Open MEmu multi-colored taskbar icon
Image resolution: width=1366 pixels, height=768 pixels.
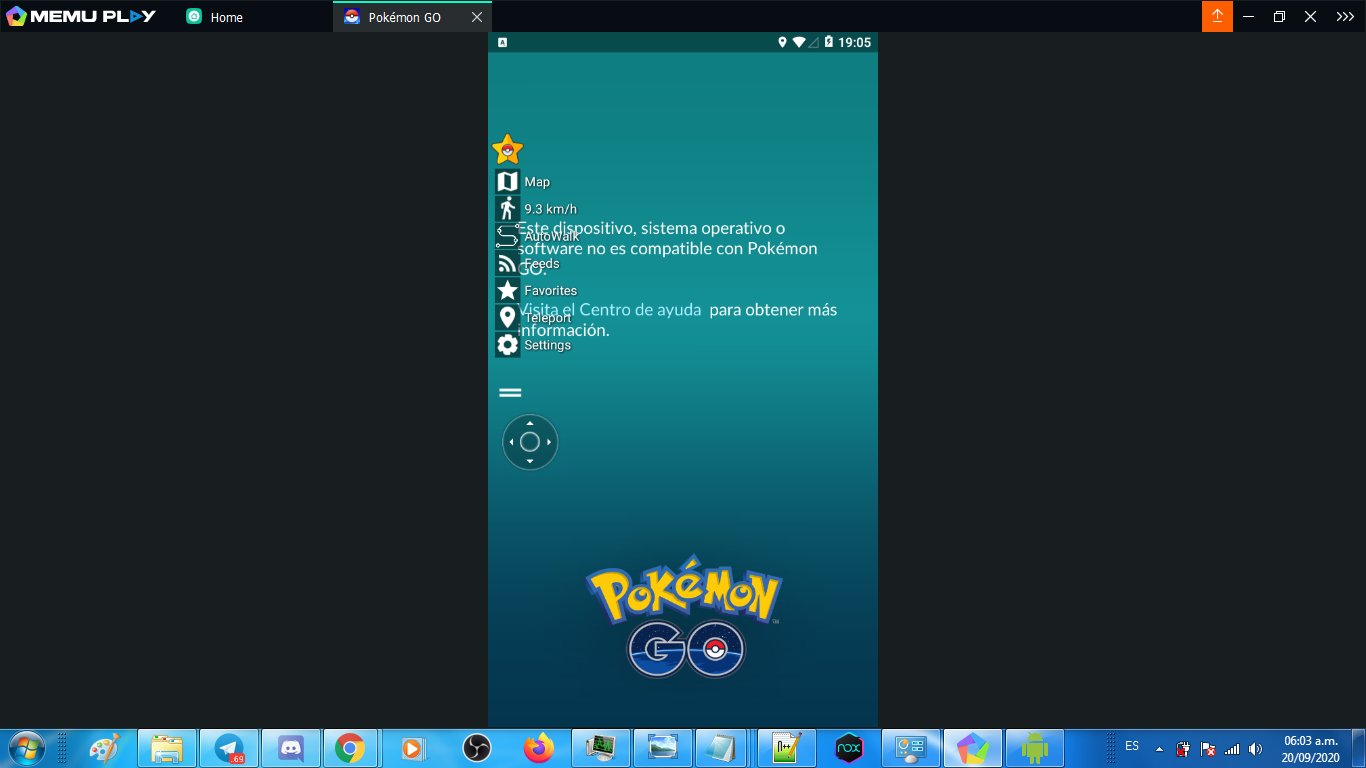coord(973,748)
